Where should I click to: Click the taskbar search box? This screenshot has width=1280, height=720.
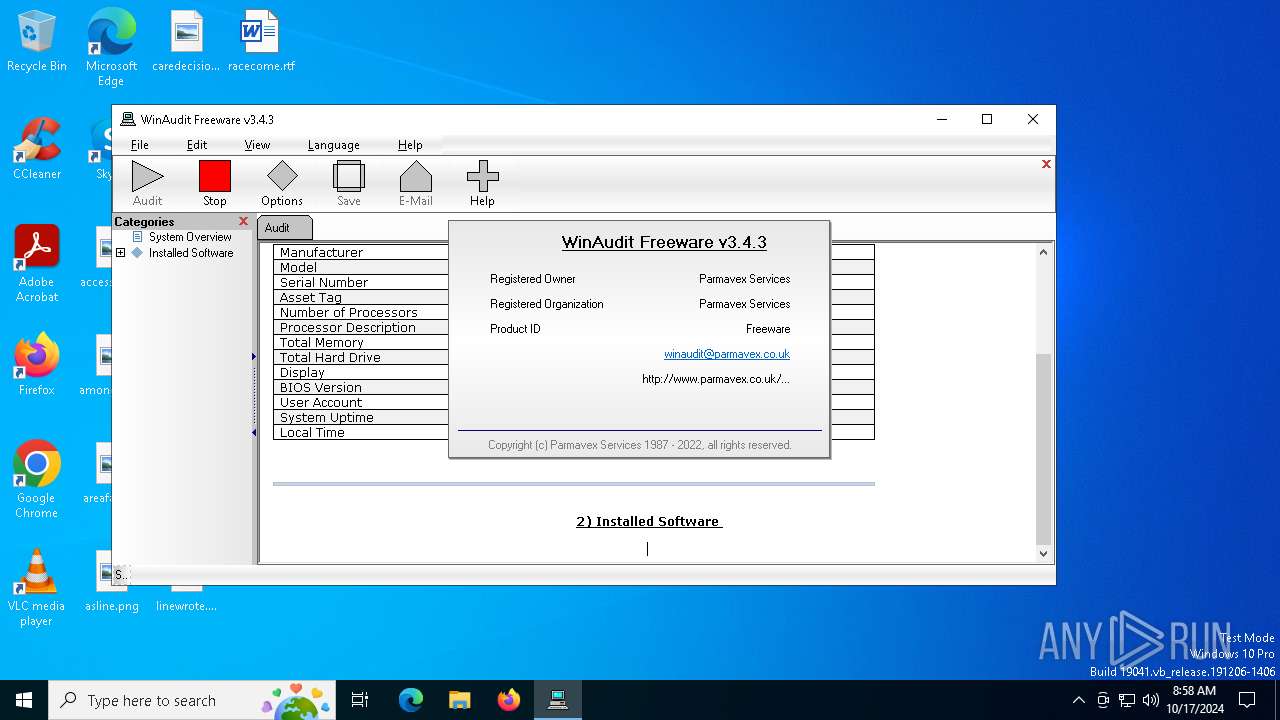click(194, 700)
